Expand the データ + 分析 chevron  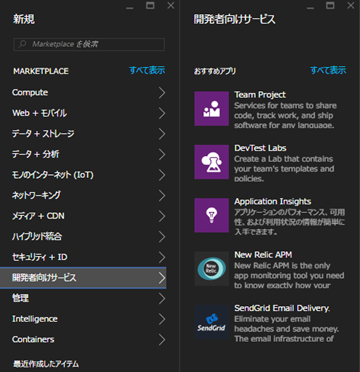coord(162,155)
